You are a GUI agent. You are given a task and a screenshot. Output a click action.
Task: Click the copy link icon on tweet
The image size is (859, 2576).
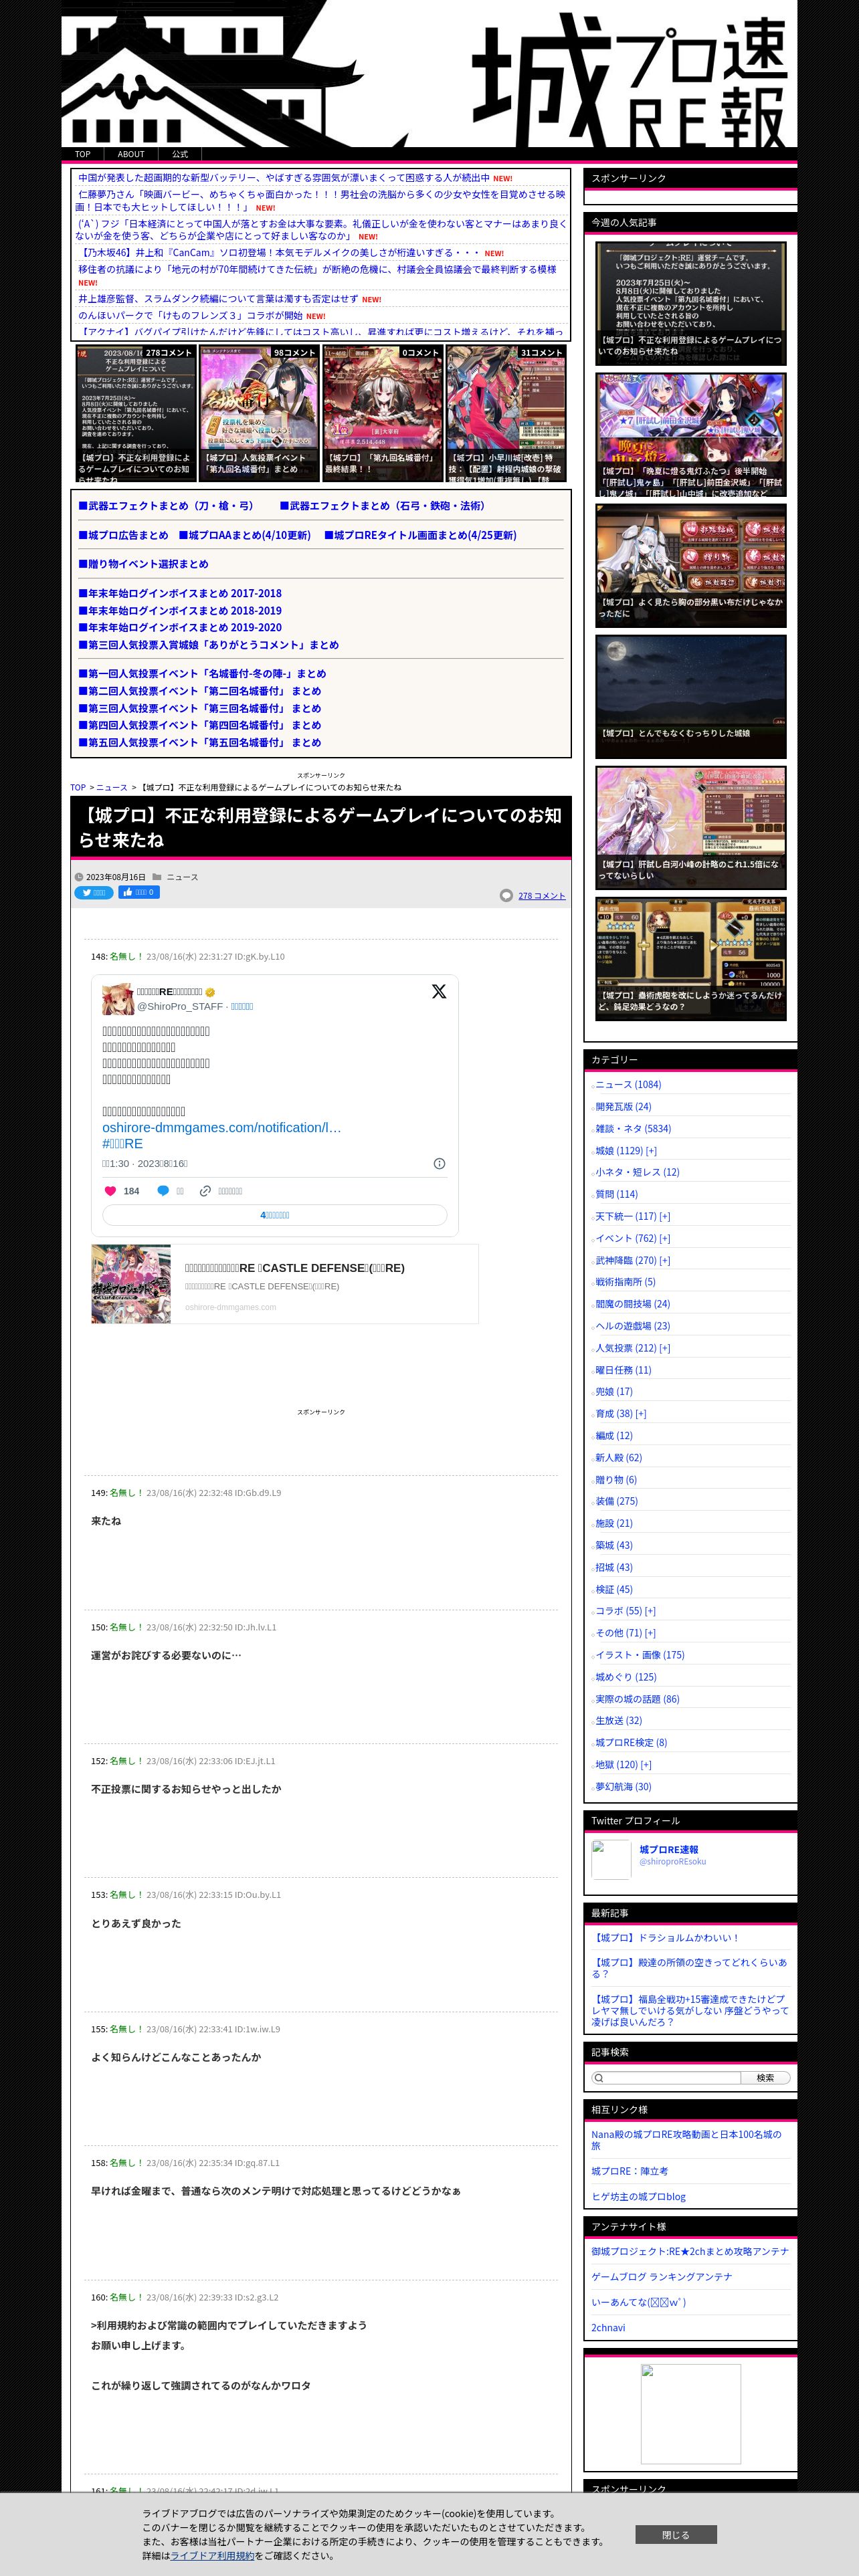pyautogui.click(x=205, y=1191)
